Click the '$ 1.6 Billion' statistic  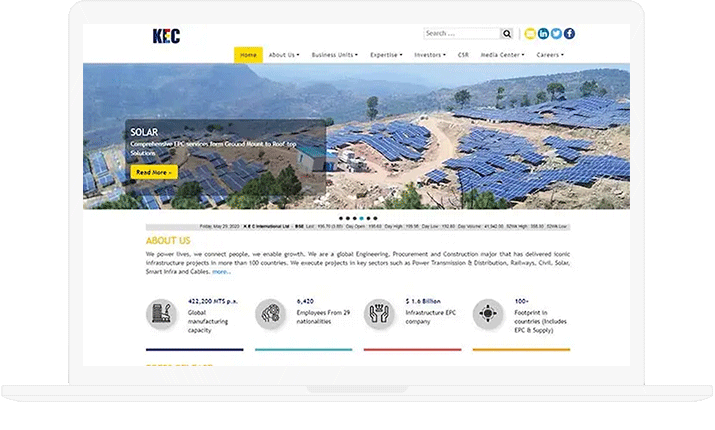(x=423, y=301)
